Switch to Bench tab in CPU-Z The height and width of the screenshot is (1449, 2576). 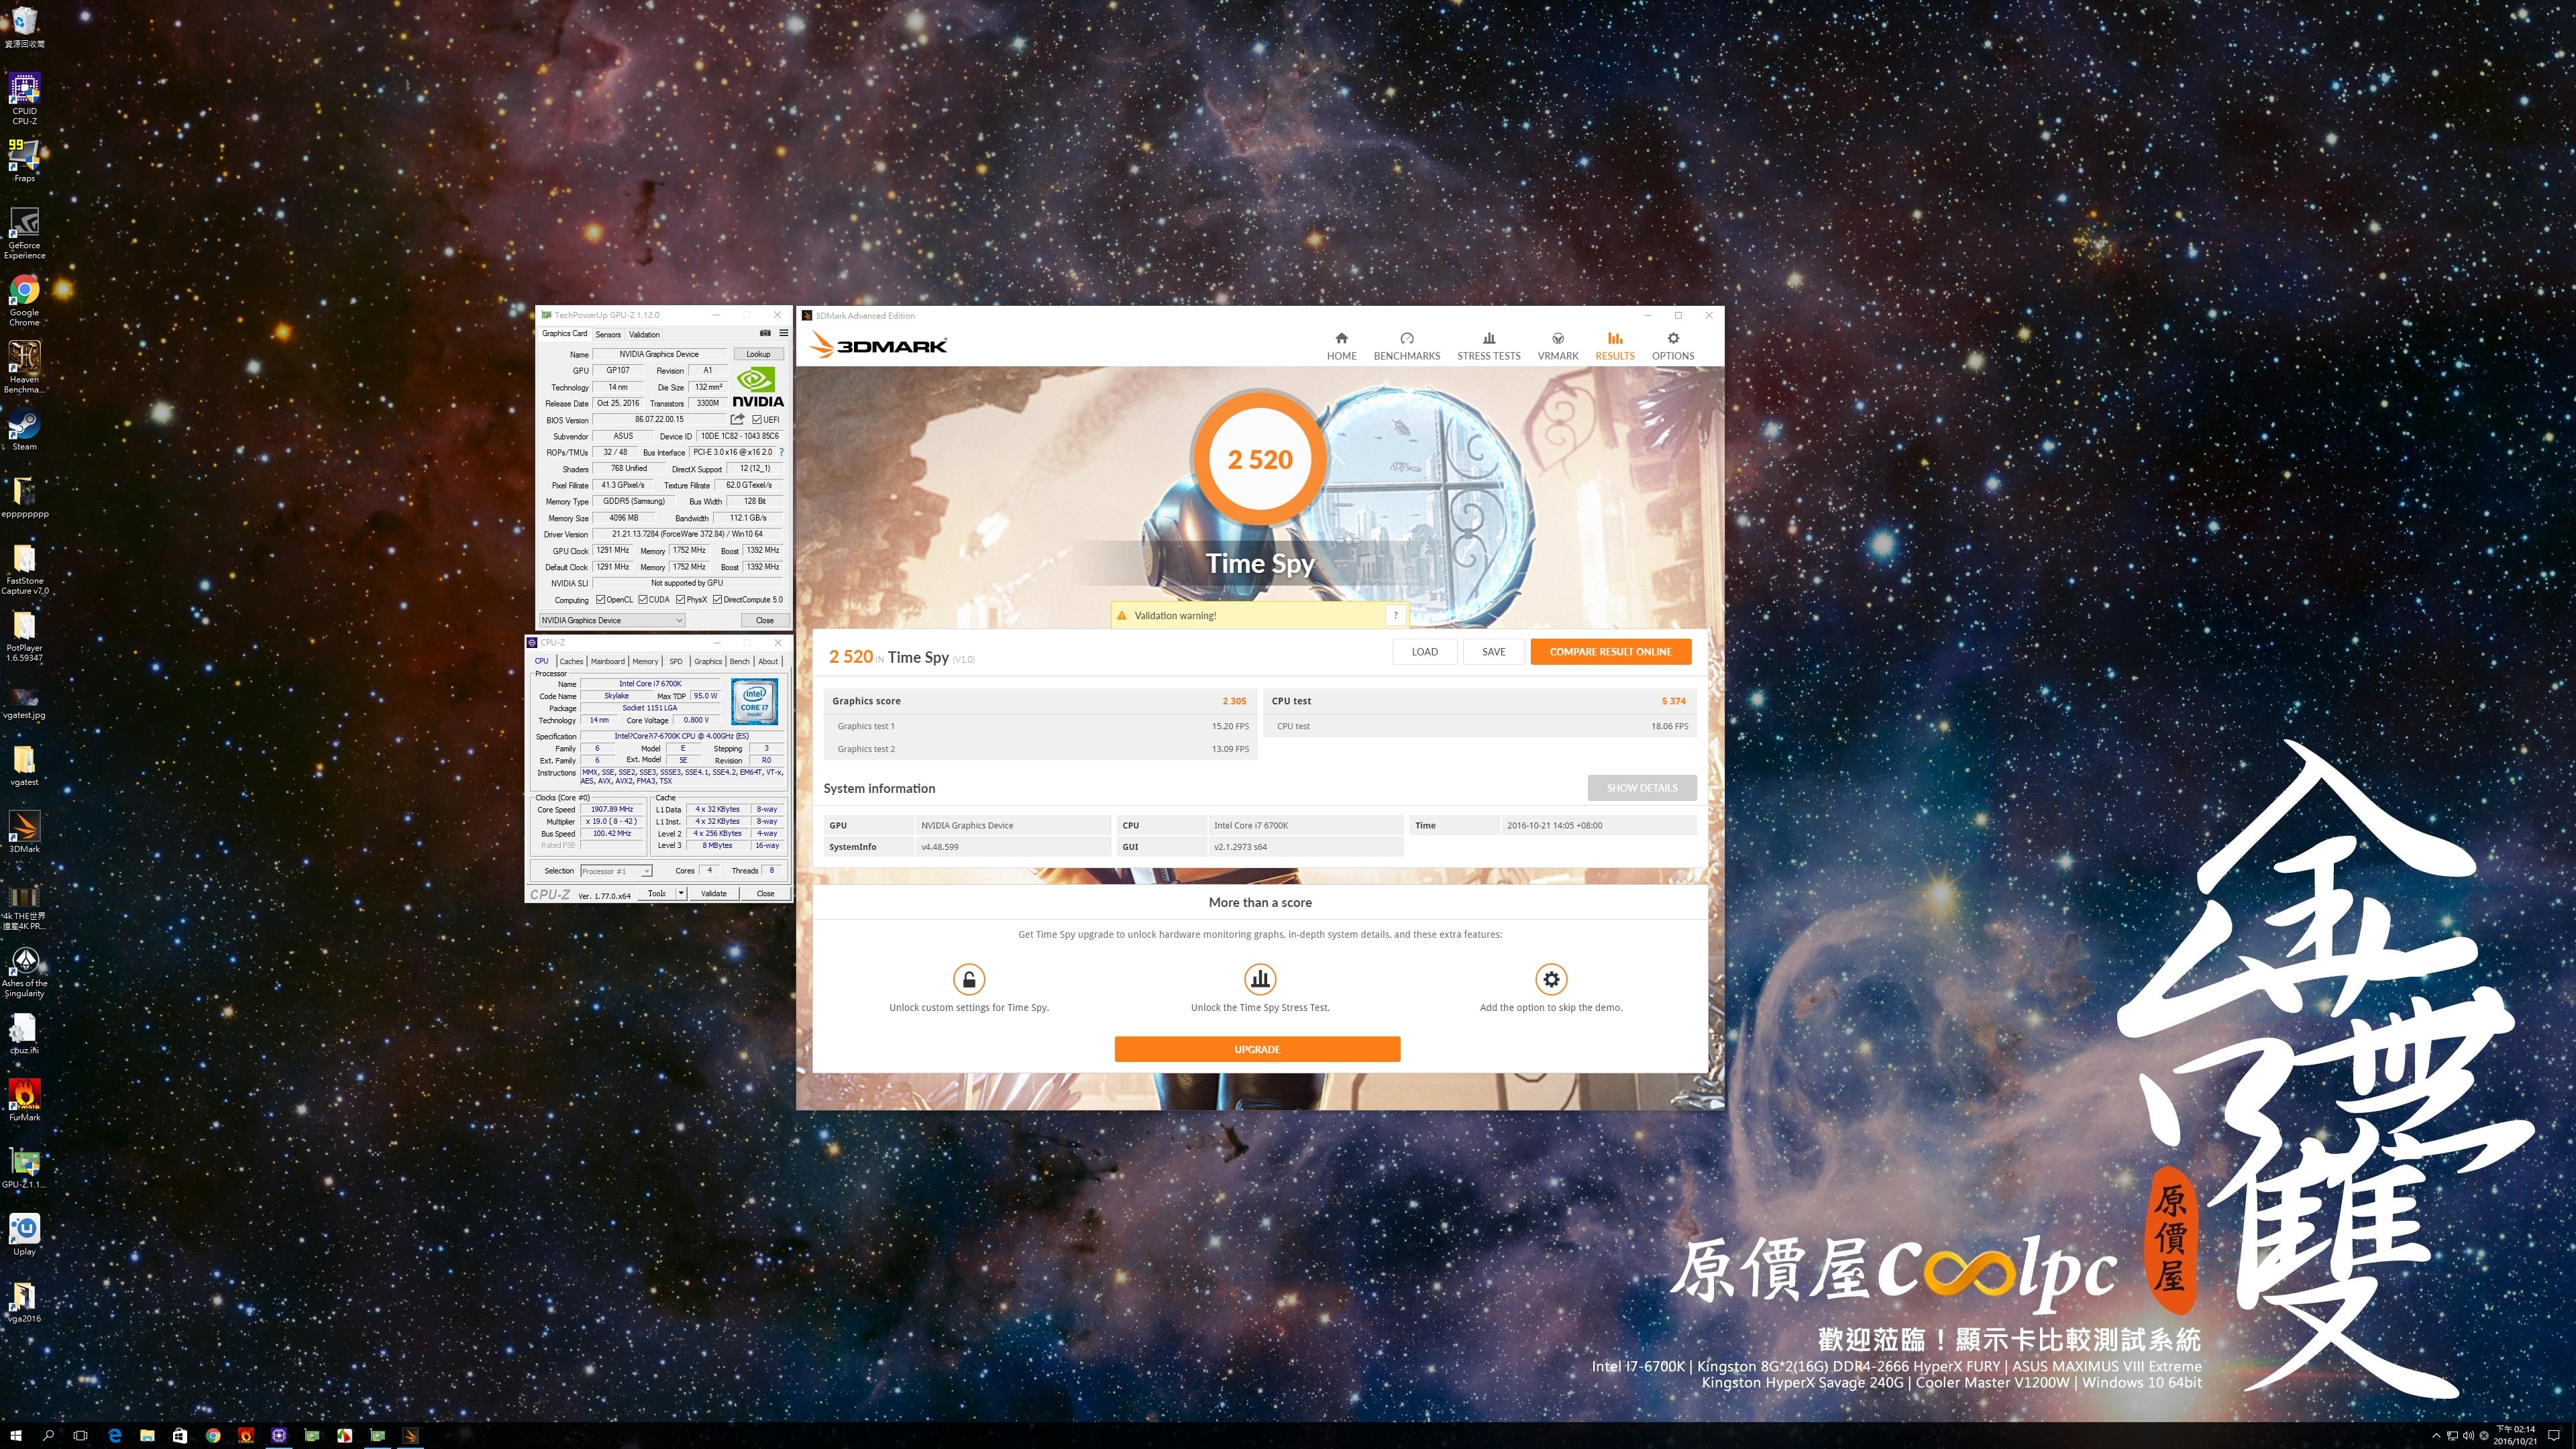(x=739, y=661)
